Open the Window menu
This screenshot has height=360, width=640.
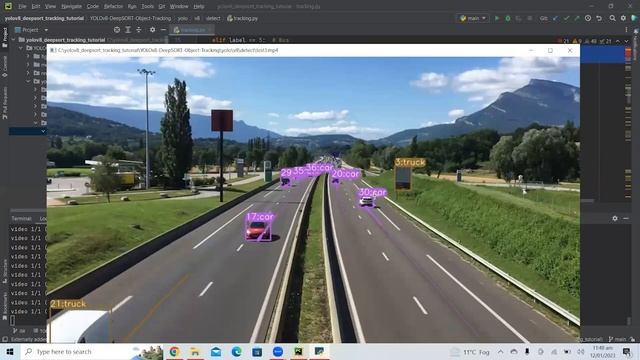[x=179, y=6]
